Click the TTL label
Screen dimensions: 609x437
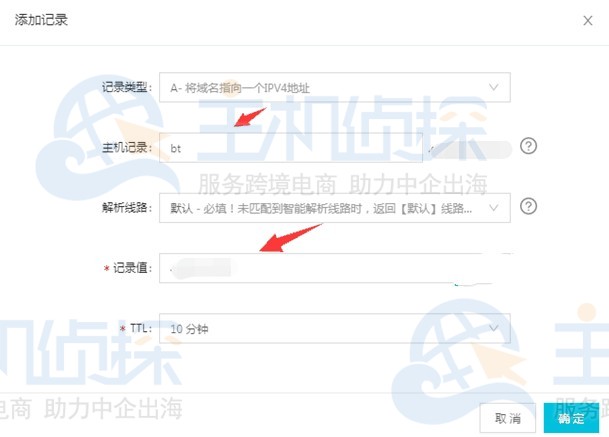pos(141,329)
